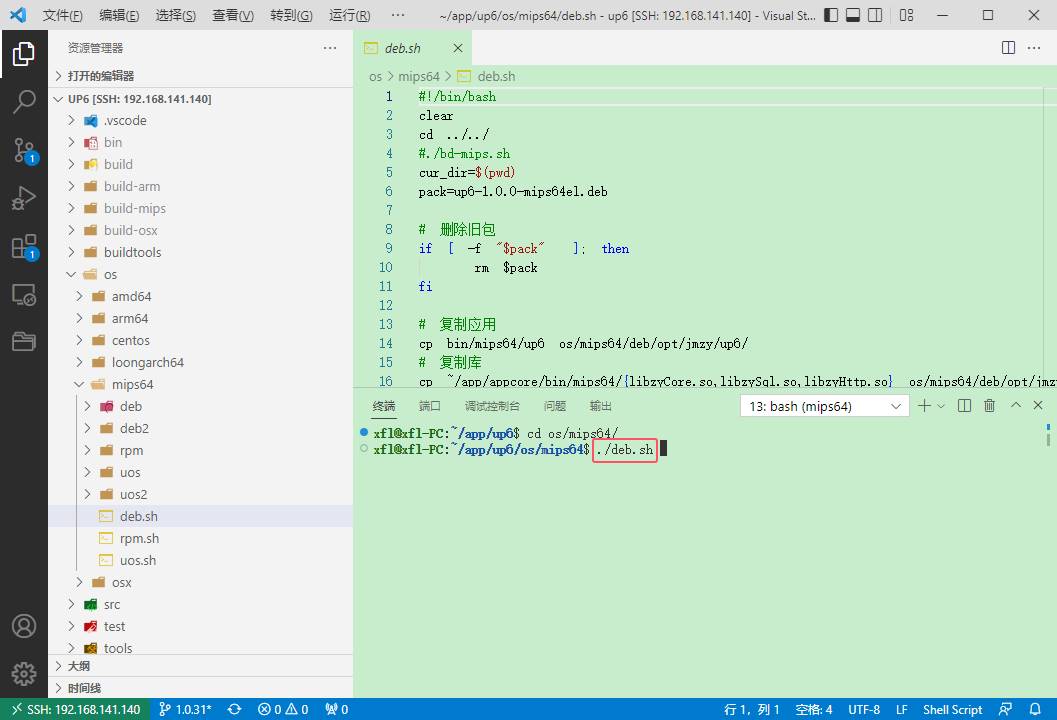Open rpm.sh from the file tree
Image resolution: width=1057 pixels, height=720 pixels.
click(x=139, y=538)
